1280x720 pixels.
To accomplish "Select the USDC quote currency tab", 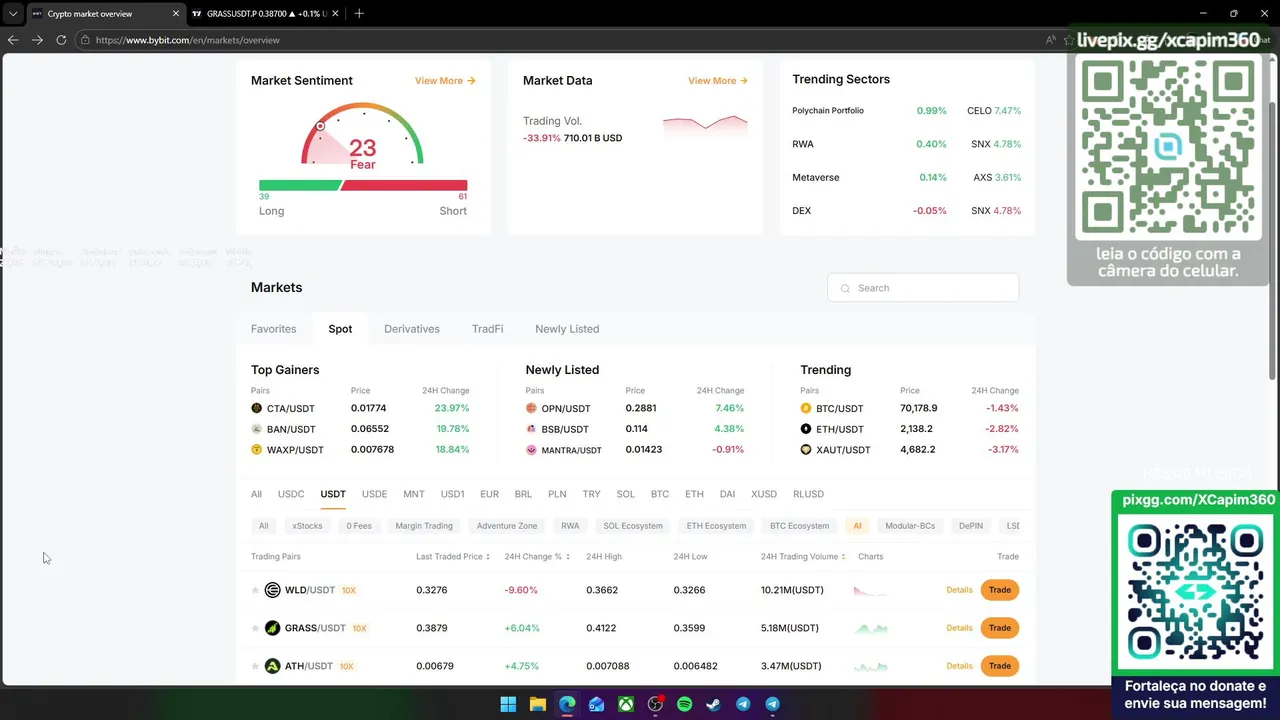I will click(291, 494).
